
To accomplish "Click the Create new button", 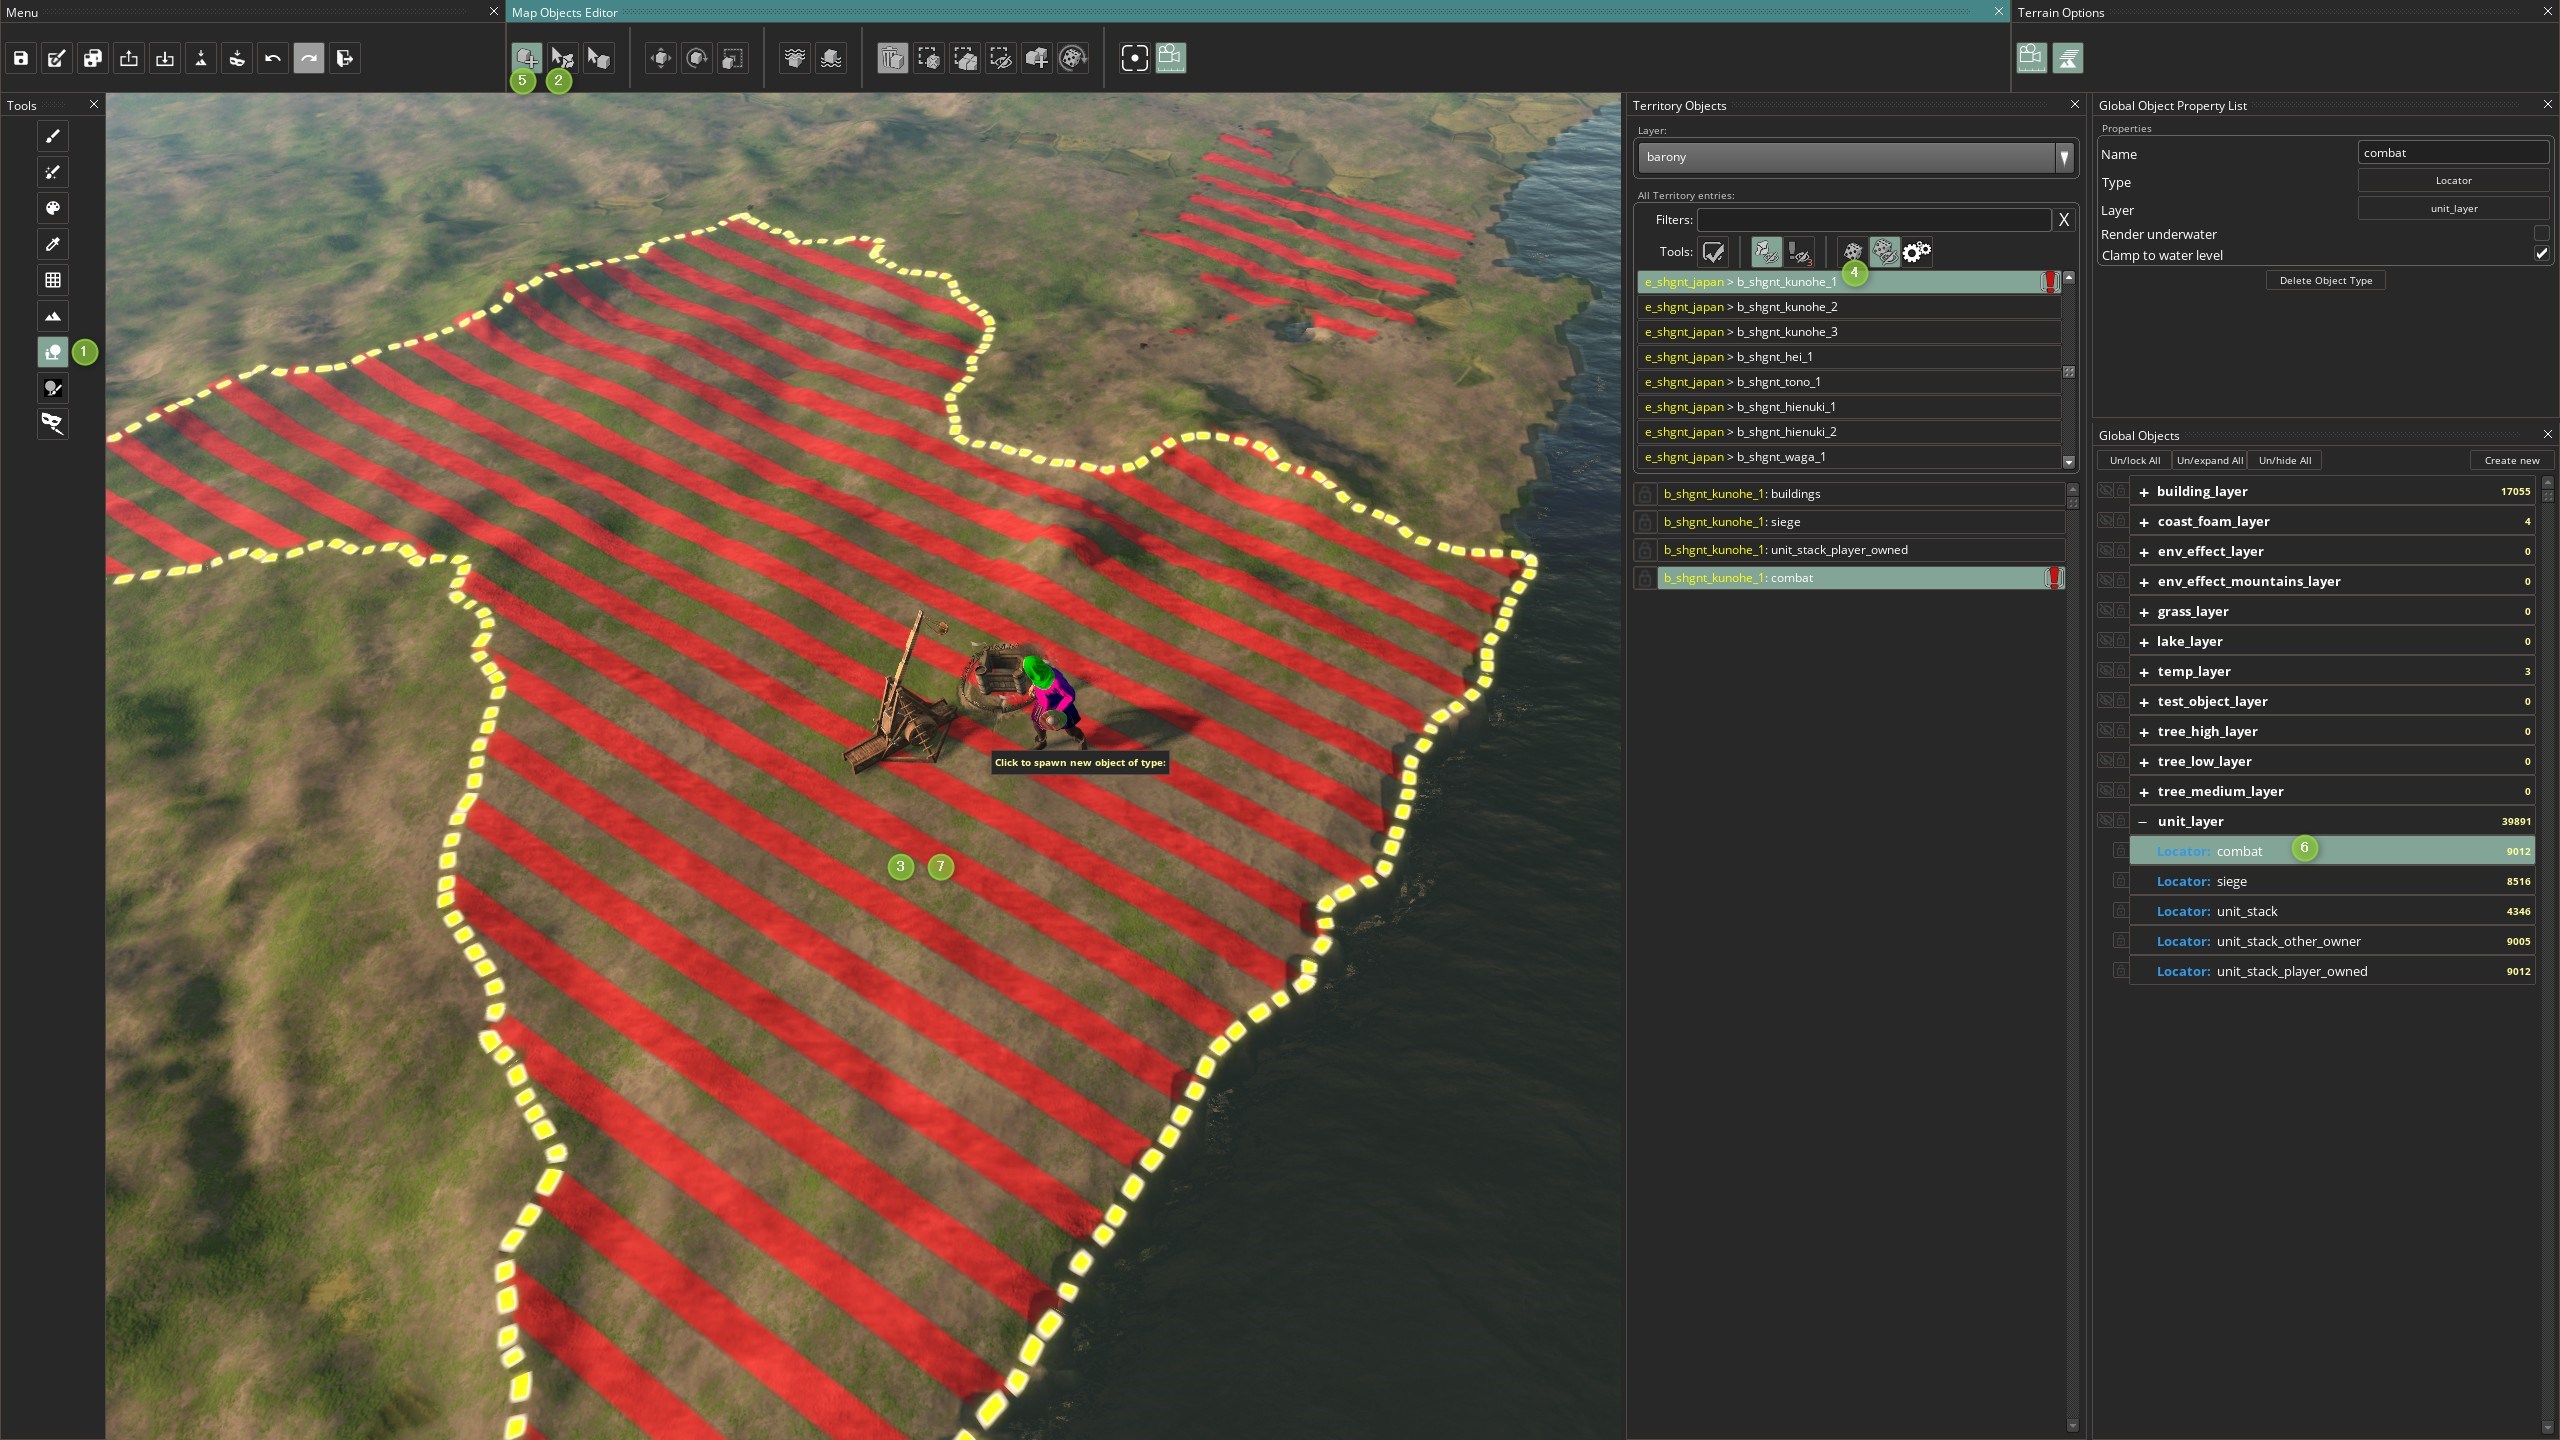I will 2511,460.
